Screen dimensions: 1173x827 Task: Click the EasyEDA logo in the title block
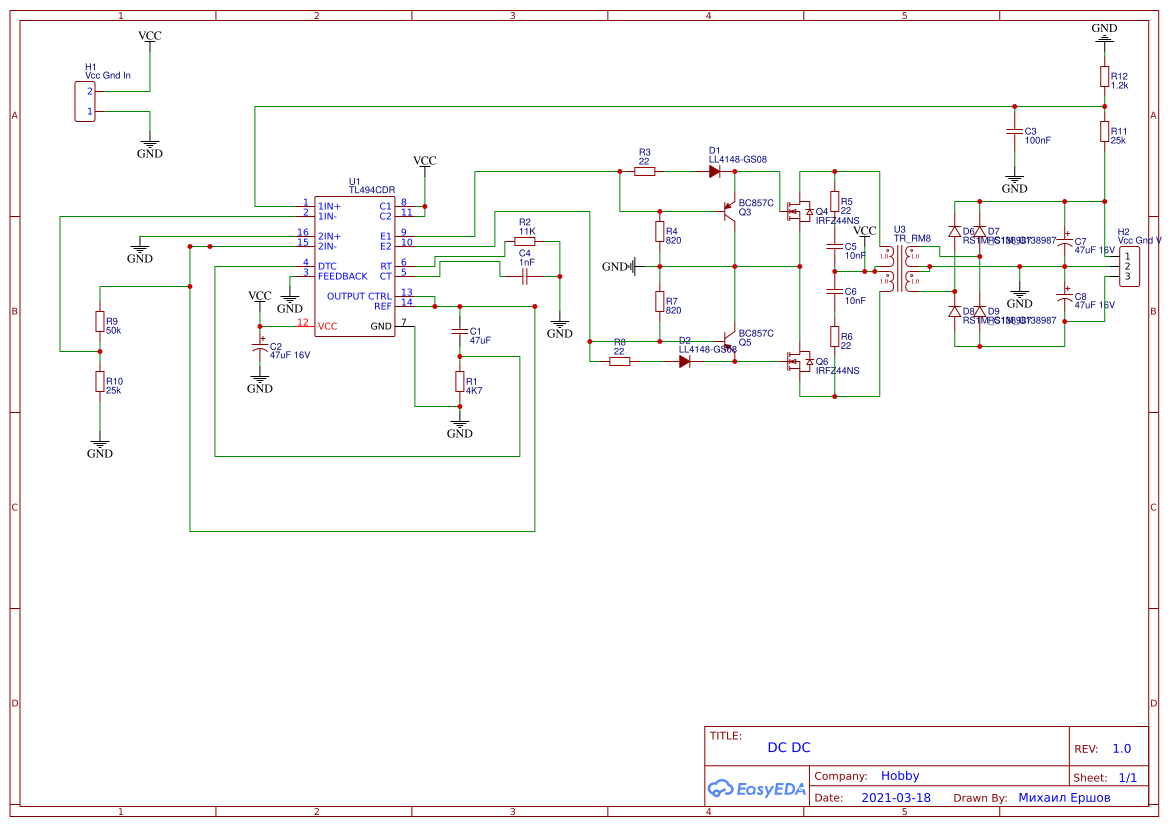(x=756, y=789)
